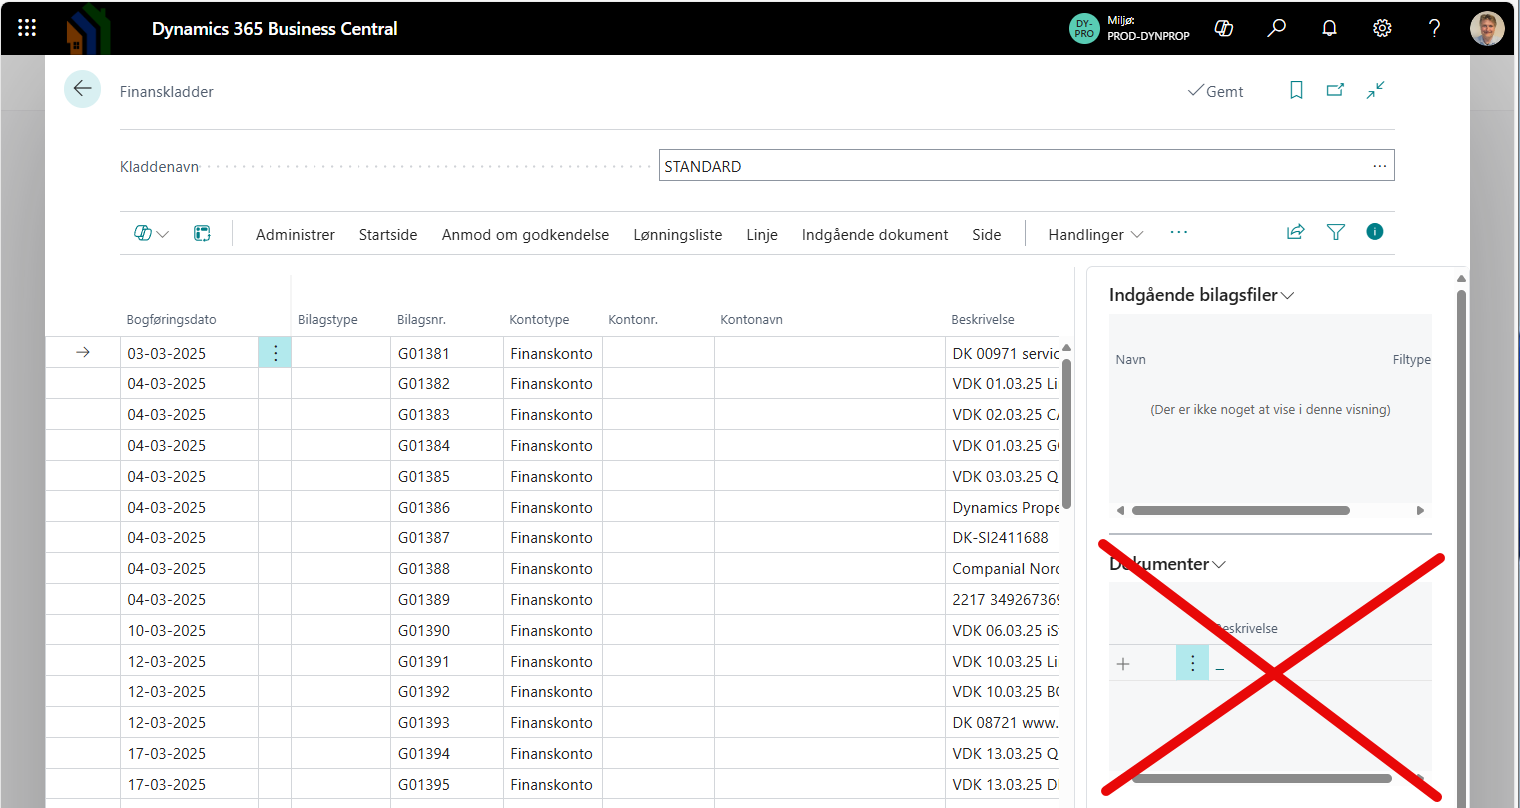This screenshot has width=1520, height=808.
Task: Sort by Bogføringsdato column header
Action: pyautogui.click(x=171, y=320)
